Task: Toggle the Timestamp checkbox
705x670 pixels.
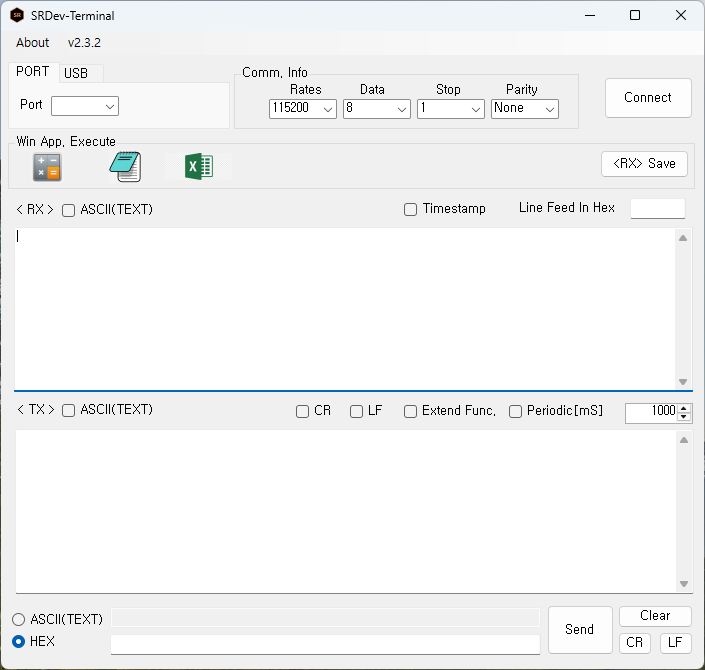Action: tap(410, 210)
